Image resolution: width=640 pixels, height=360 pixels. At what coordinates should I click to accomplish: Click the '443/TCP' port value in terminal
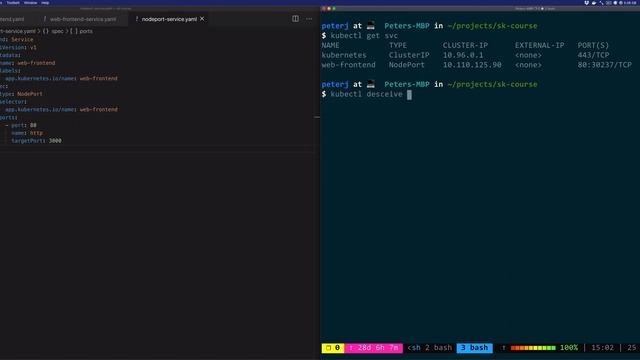click(x=593, y=55)
